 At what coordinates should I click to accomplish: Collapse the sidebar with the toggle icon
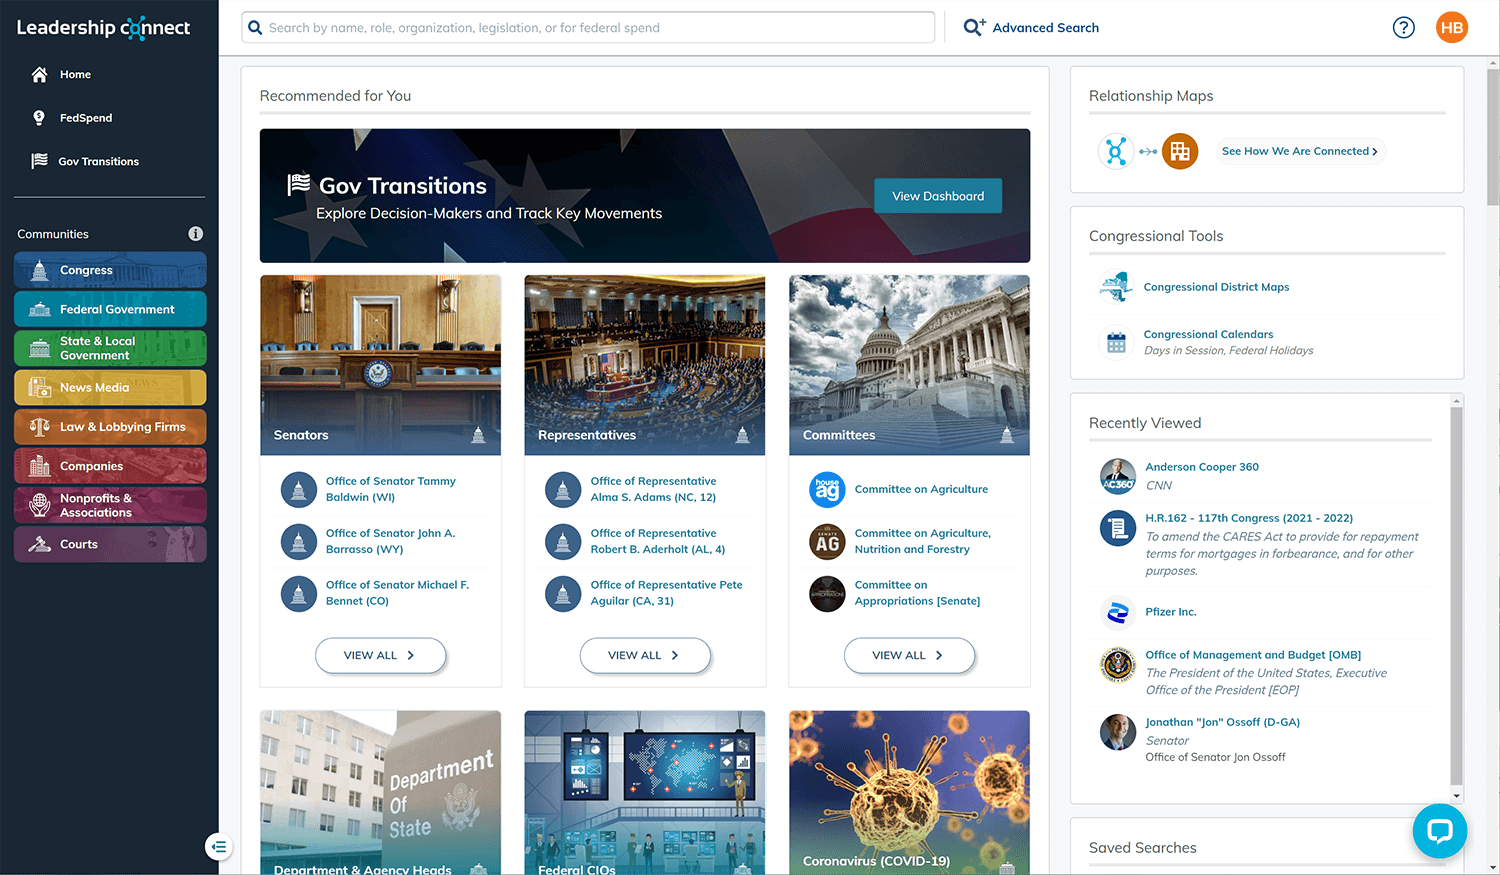coord(219,847)
